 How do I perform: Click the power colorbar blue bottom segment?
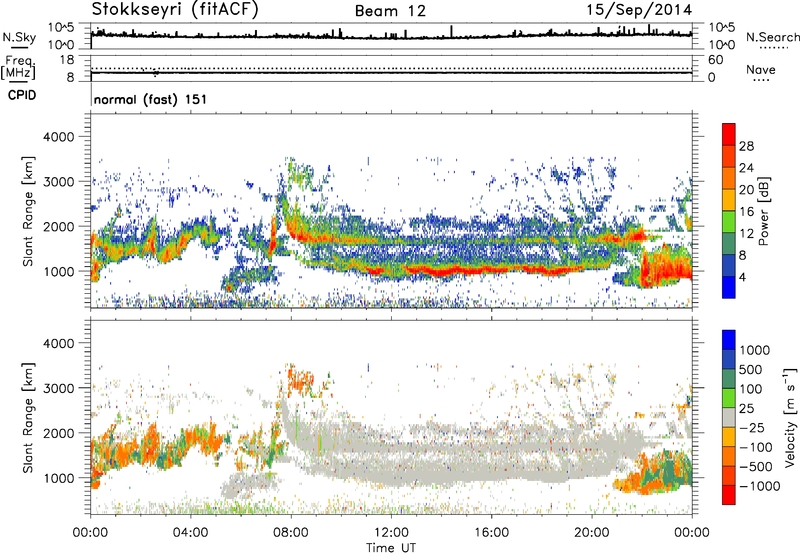(729, 288)
